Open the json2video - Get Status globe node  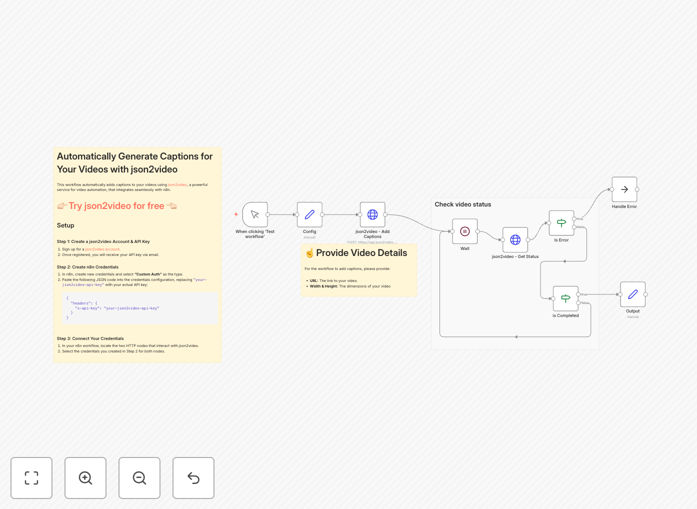[515, 240]
